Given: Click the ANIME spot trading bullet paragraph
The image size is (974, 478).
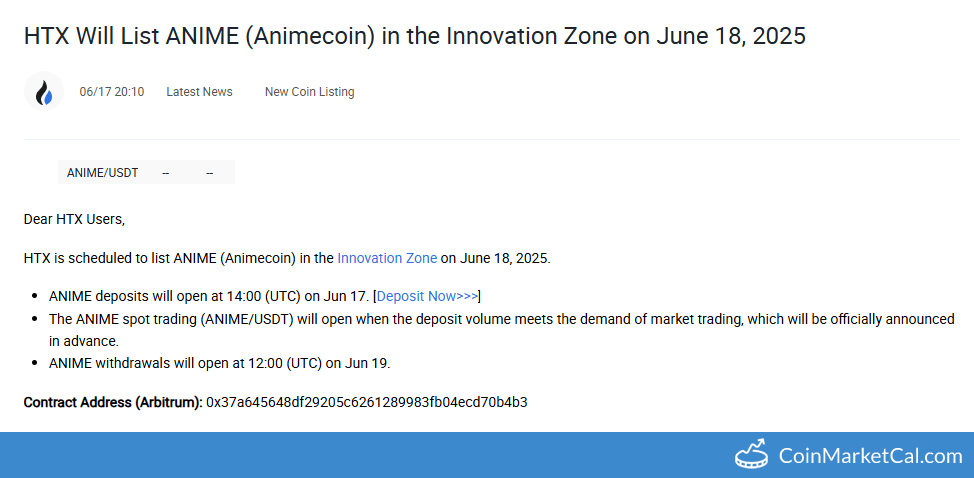Looking at the screenshot, I should (x=500, y=320).
